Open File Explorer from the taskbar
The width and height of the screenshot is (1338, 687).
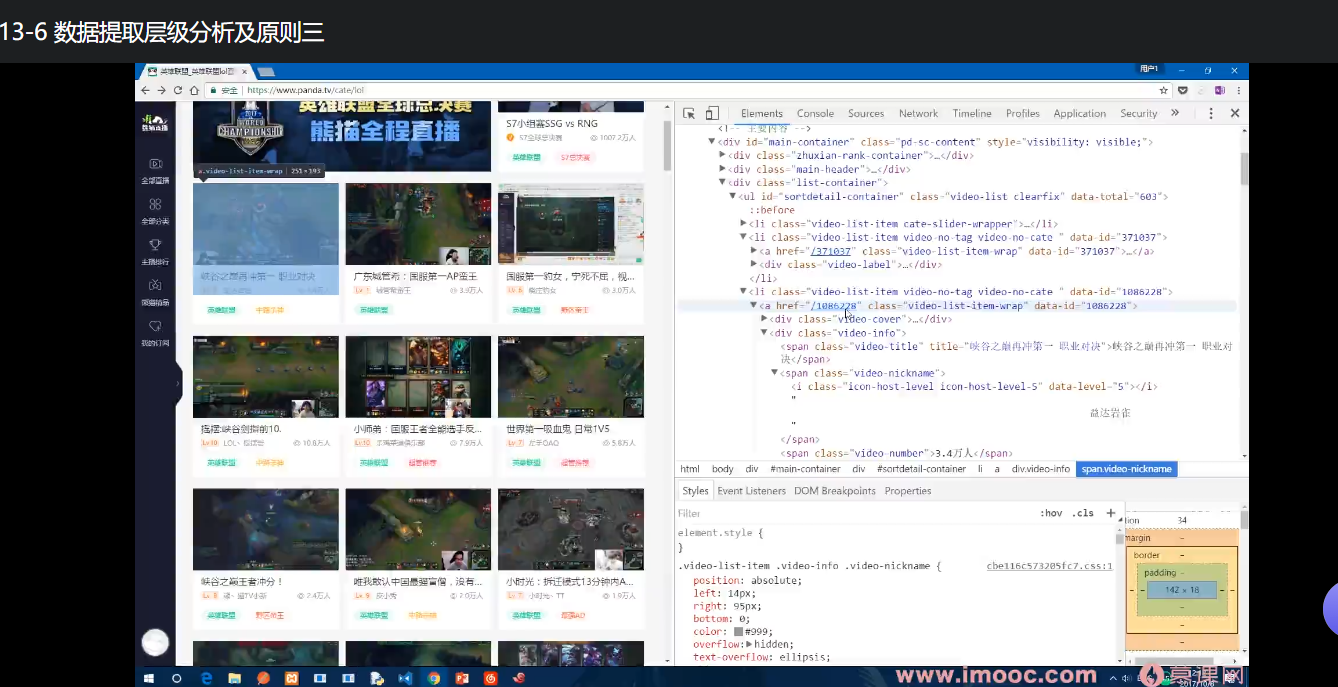tap(234, 677)
